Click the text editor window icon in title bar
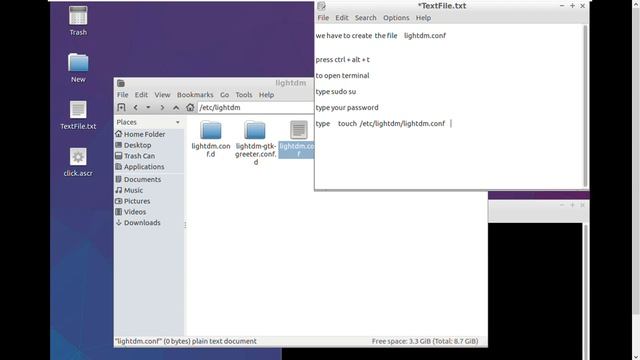The width and height of the screenshot is (640, 360). pyautogui.click(x=322, y=6)
